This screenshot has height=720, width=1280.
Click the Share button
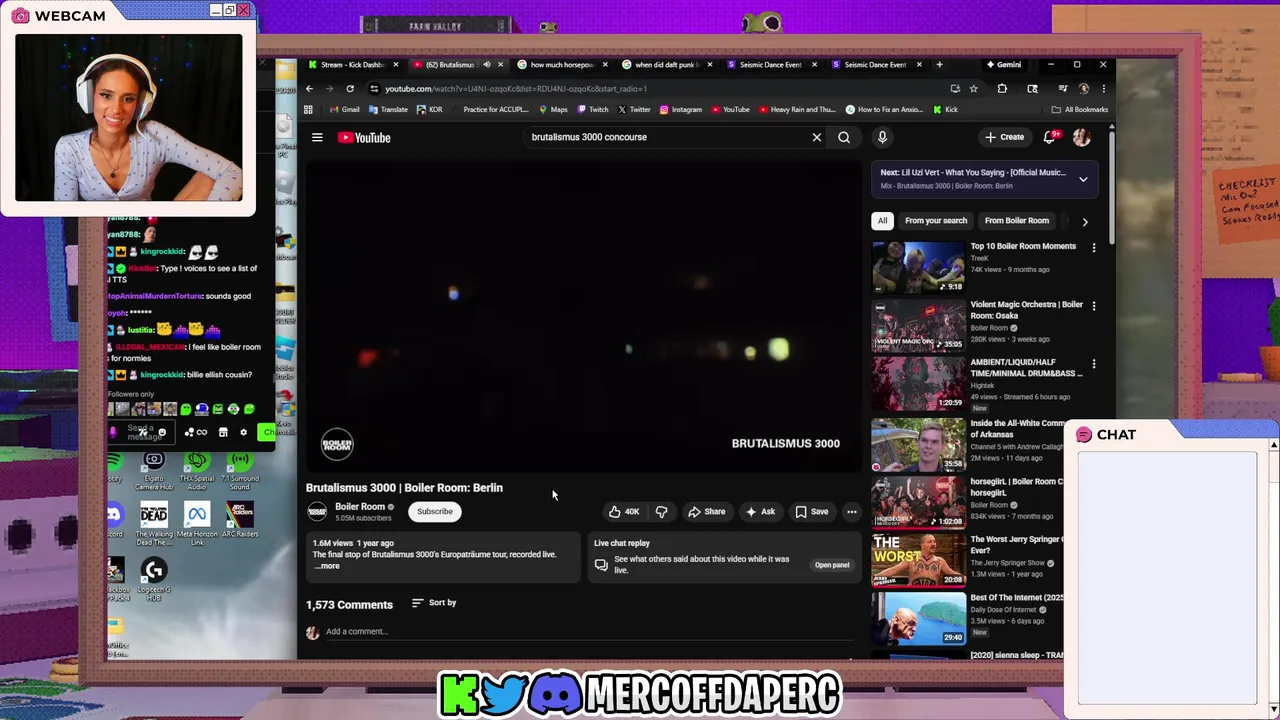pyautogui.click(x=706, y=512)
